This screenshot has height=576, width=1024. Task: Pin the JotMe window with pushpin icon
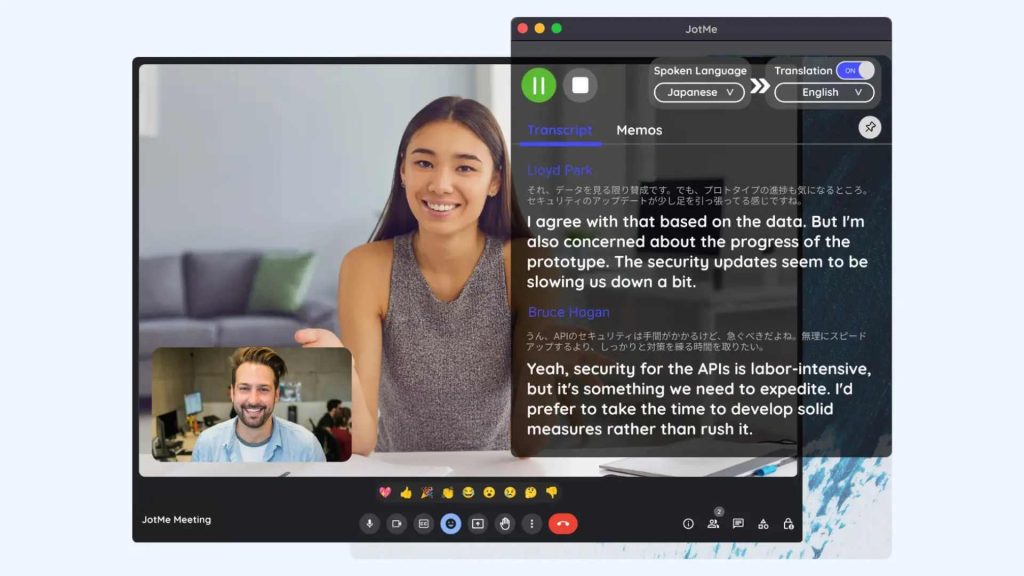tap(869, 127)
